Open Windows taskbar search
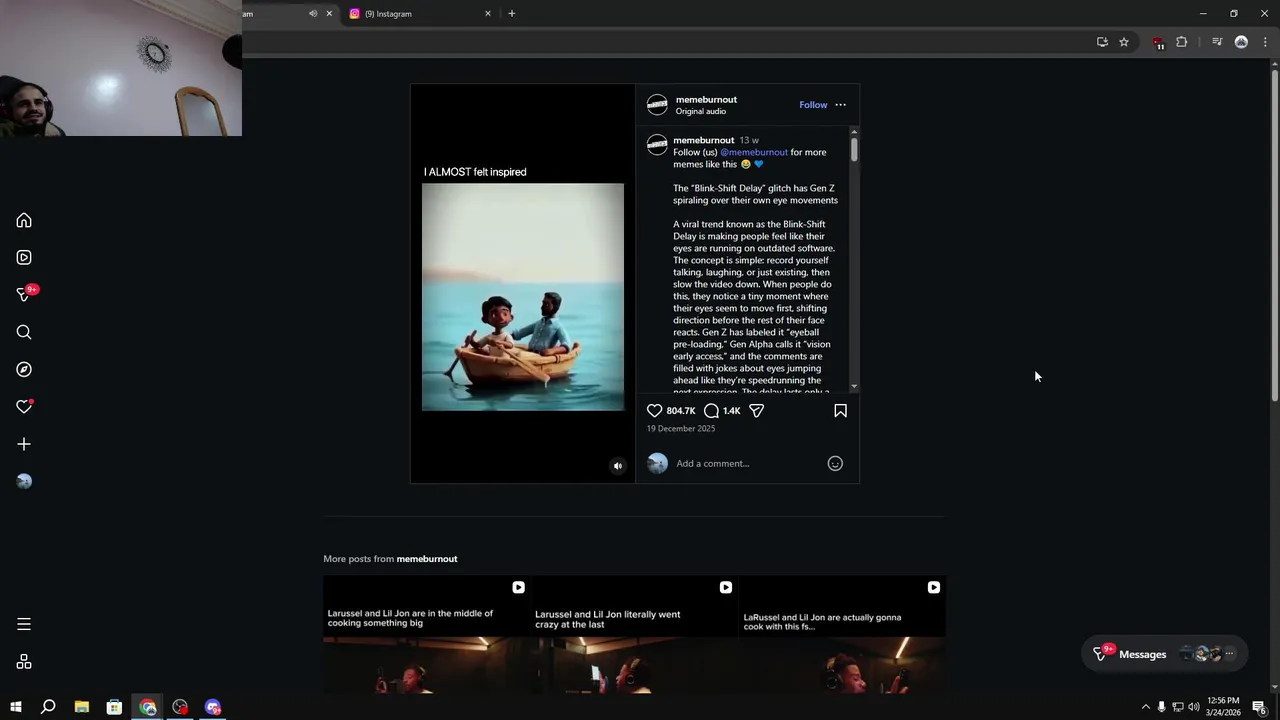1280x720 pixels. coord(48,707)
